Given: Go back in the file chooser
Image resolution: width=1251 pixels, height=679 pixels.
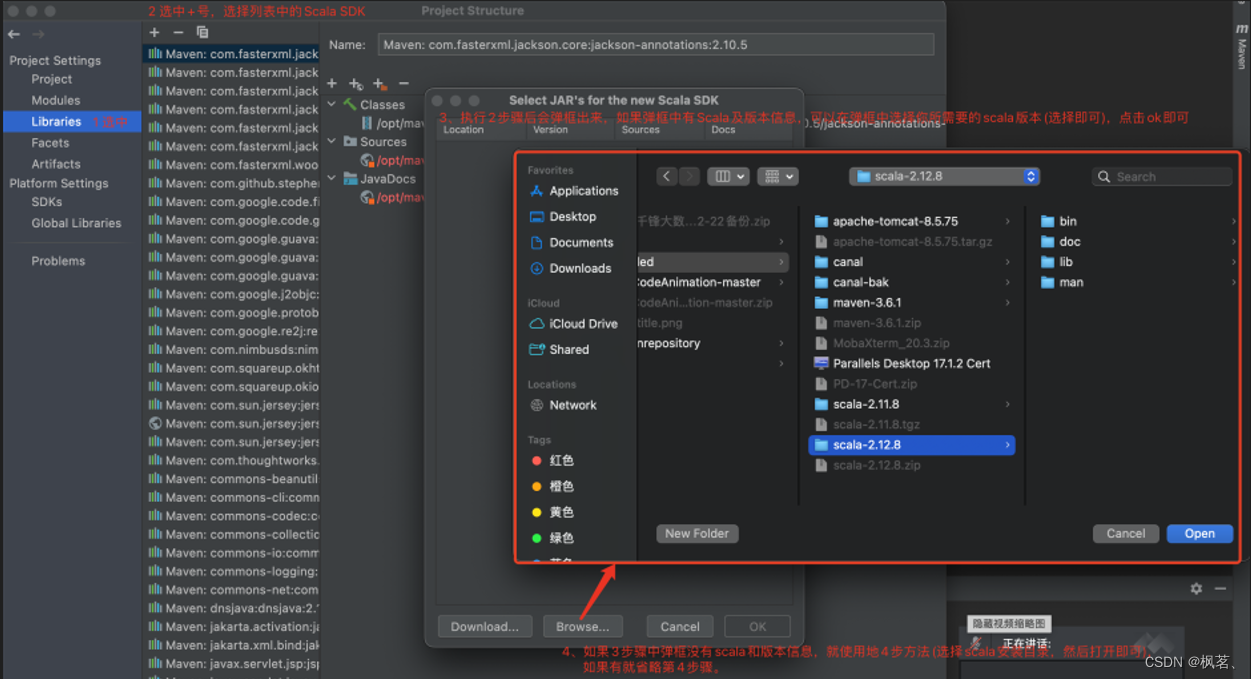Looking at the screenshot, I should pos(667,176).
